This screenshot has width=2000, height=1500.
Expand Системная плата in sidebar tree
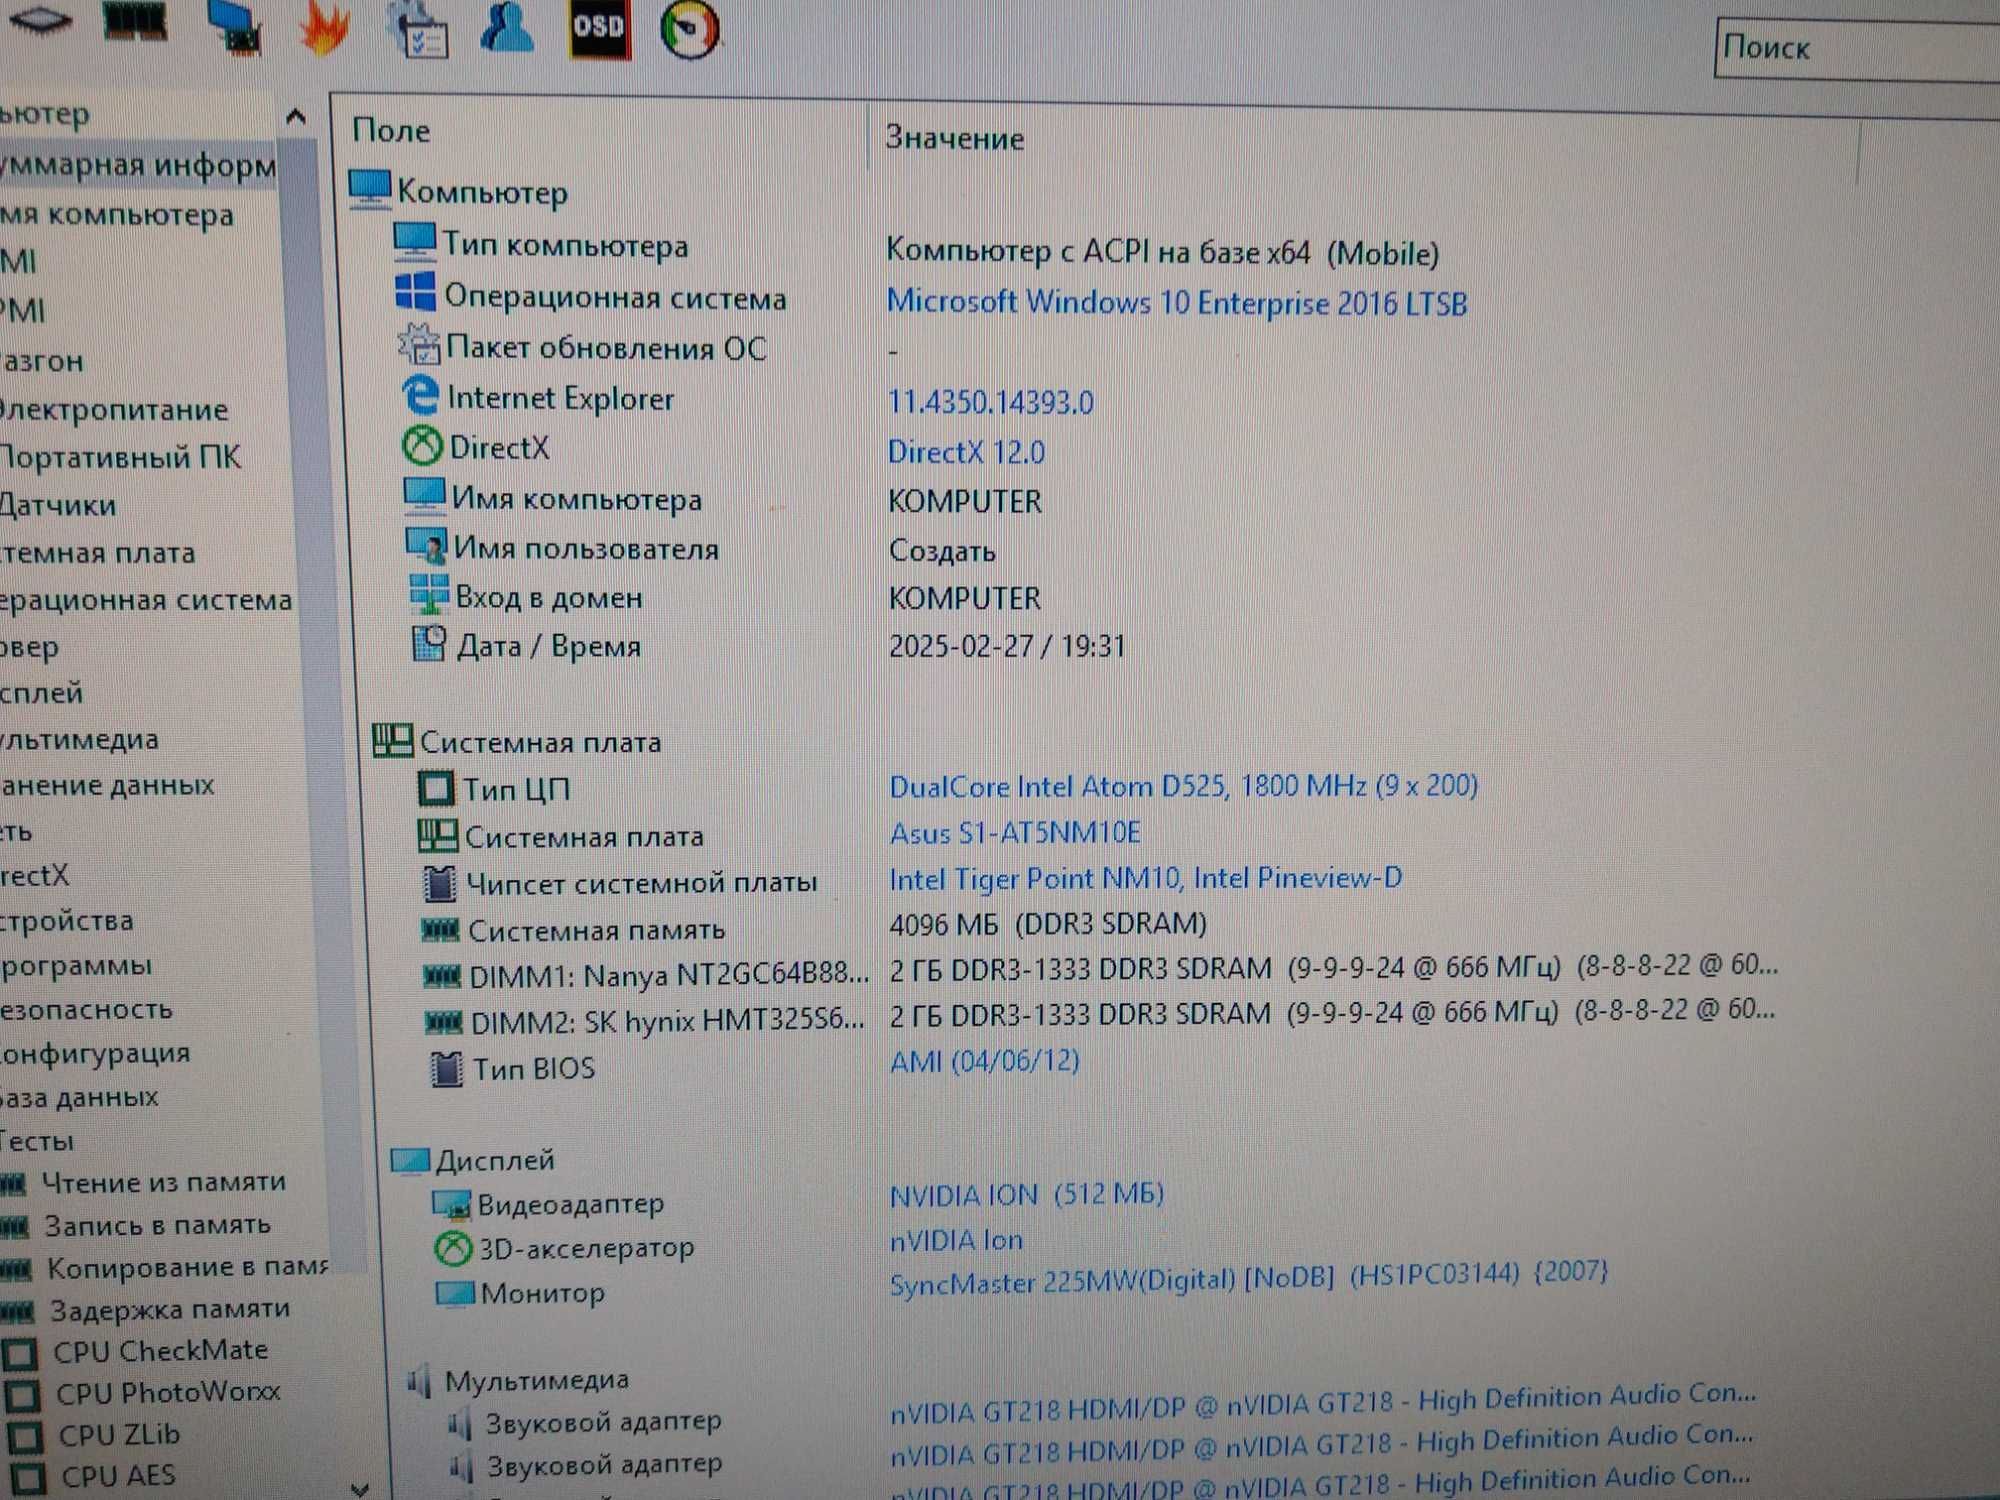98,553
